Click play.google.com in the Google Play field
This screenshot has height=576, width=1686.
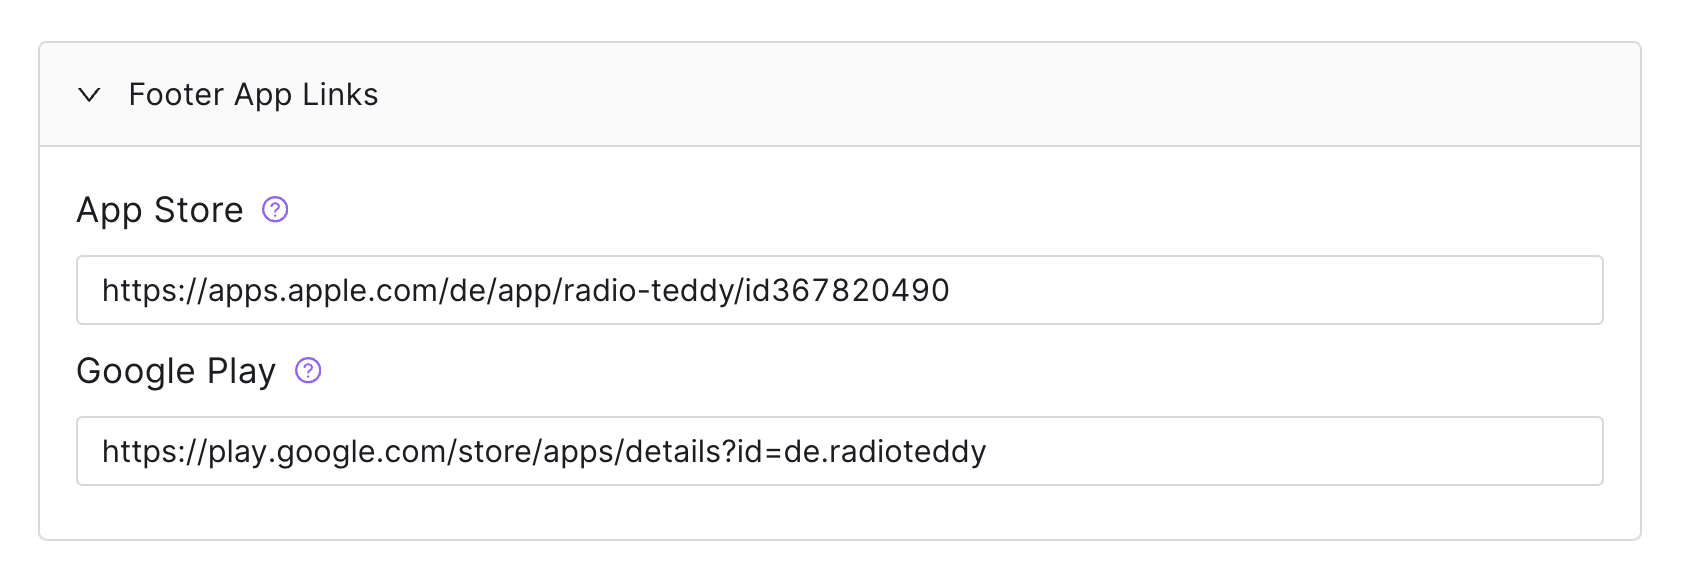328,451
